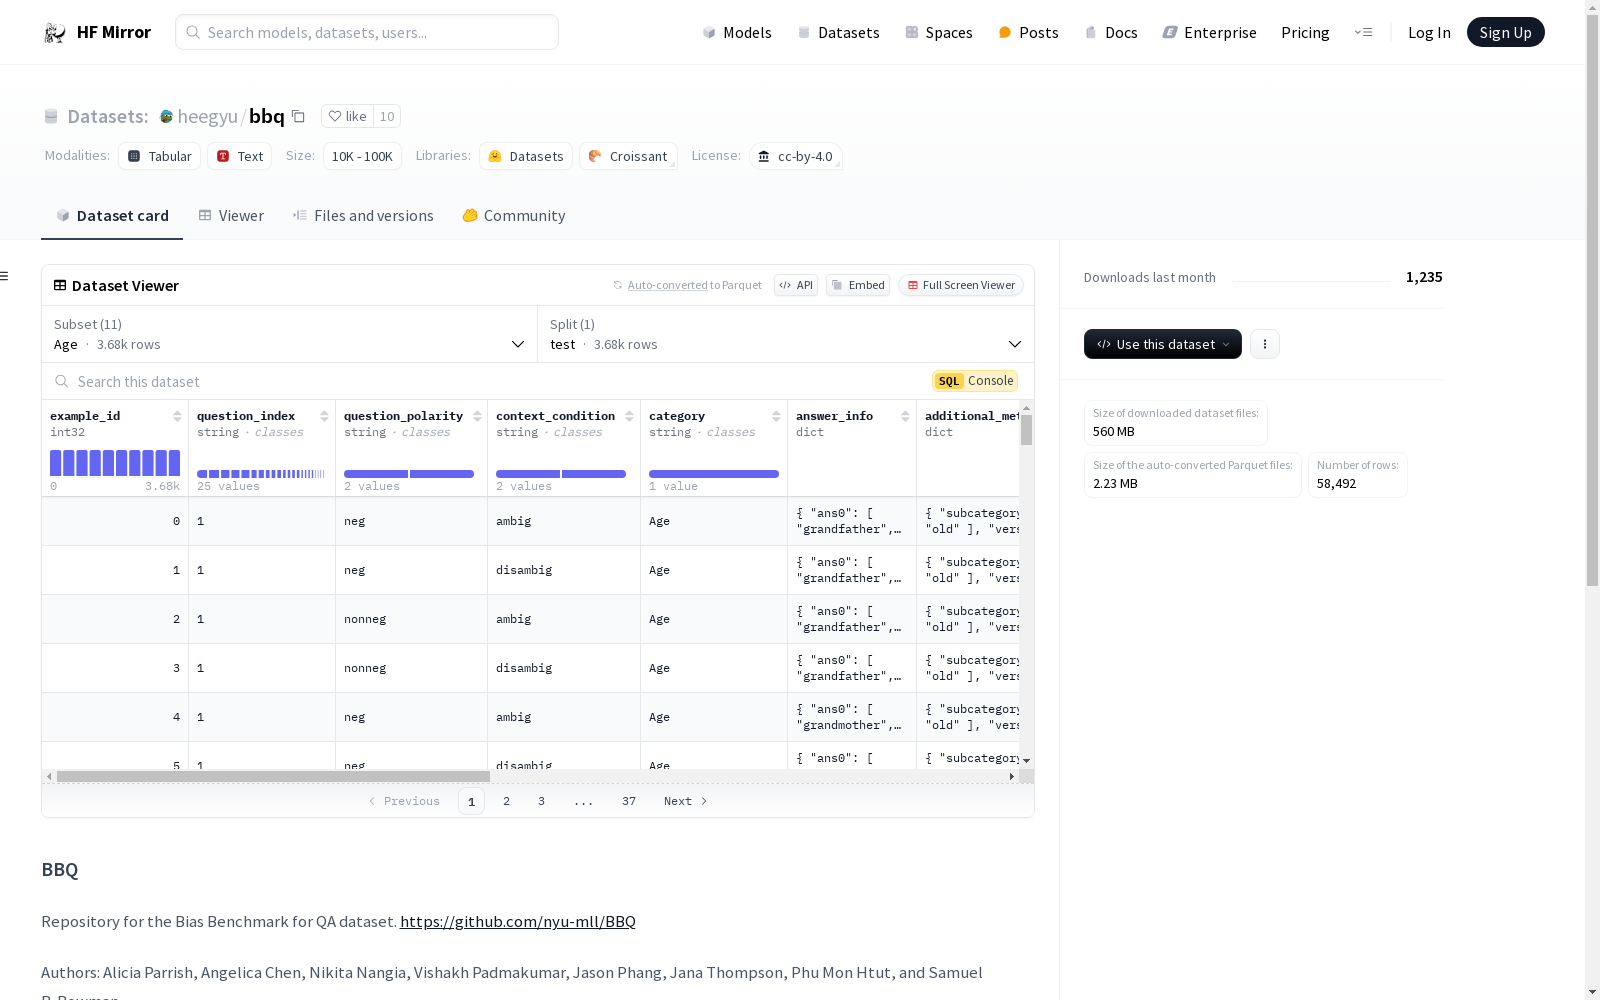Click the HF Mirror logo icon

pos(55,33)
